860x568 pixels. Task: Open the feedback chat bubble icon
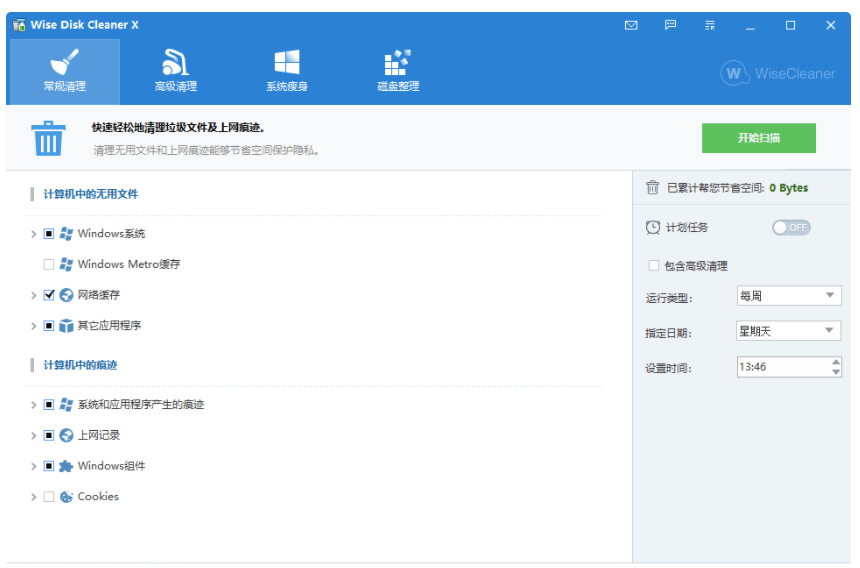(x=670, y=25)
